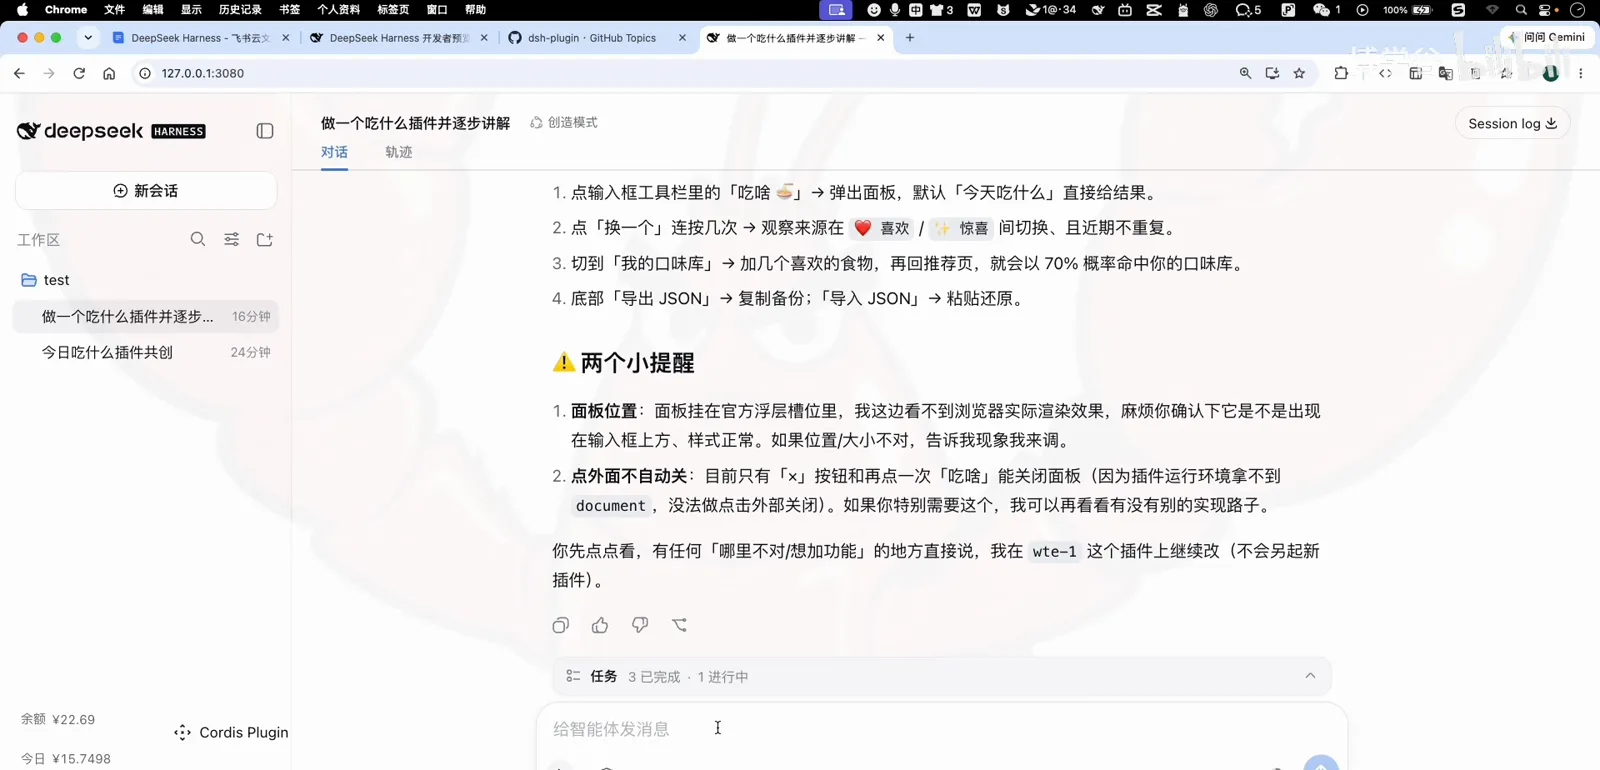
Task: Give the reply a thumbs up
Action: click(600, 625)
